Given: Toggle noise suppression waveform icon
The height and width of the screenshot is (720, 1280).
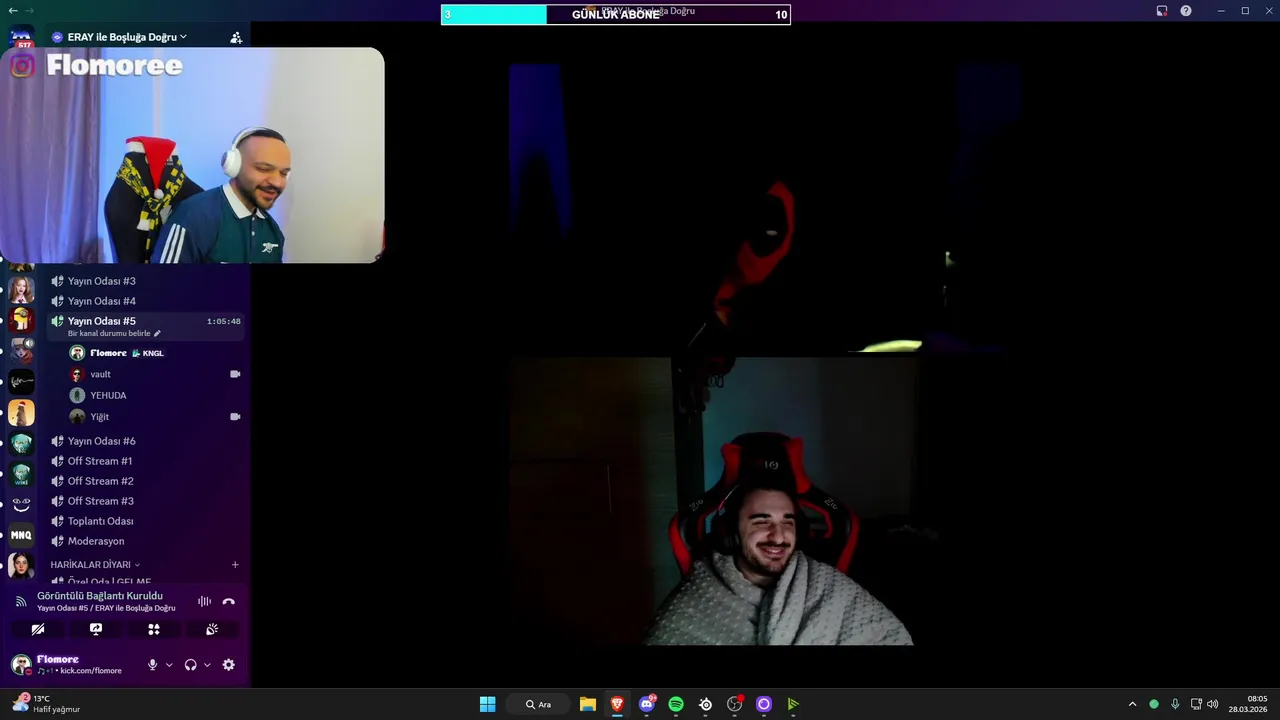Looking at the screenshot, I should pyautogui.click(x=204, y=601).
